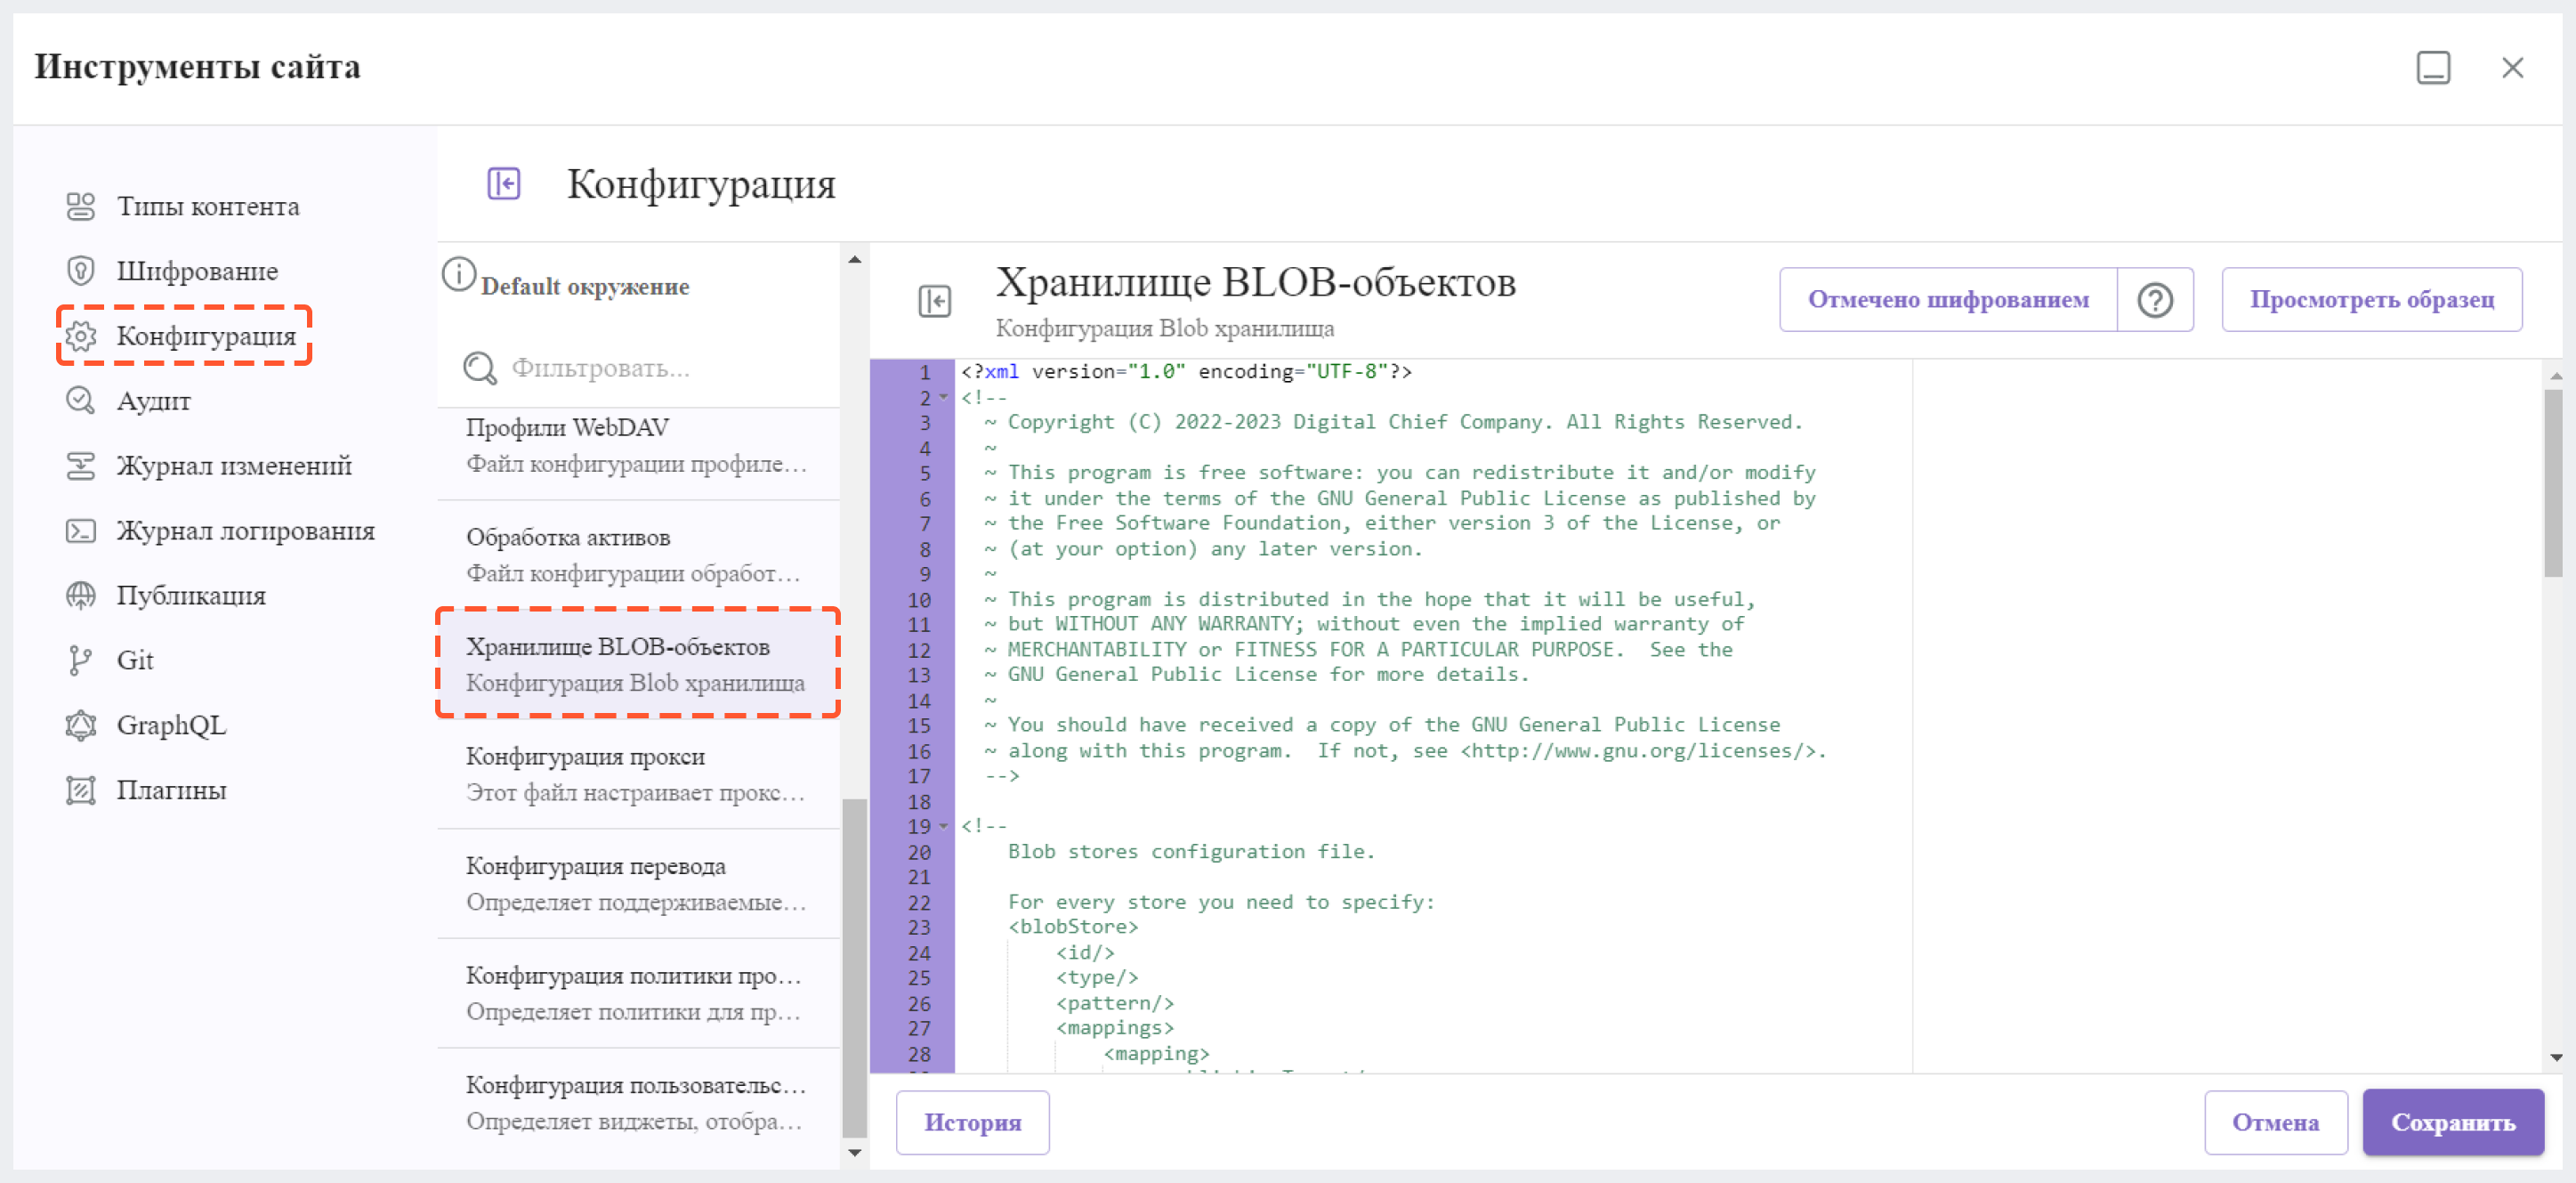Fold comment block at line 19
Image resolution: width=2576 pixels, height=1183 pixels.
(x=943, y=826)
